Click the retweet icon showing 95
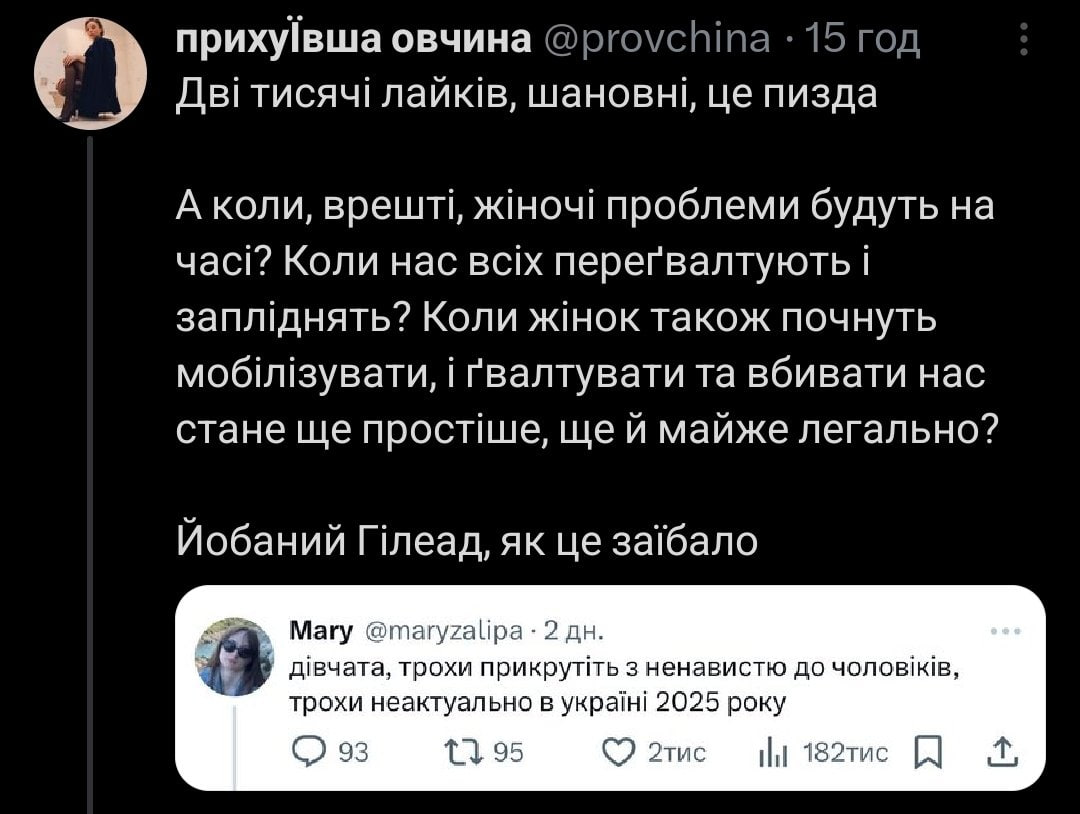Viewport: 1080px width, 814px height. pos(463,752)
